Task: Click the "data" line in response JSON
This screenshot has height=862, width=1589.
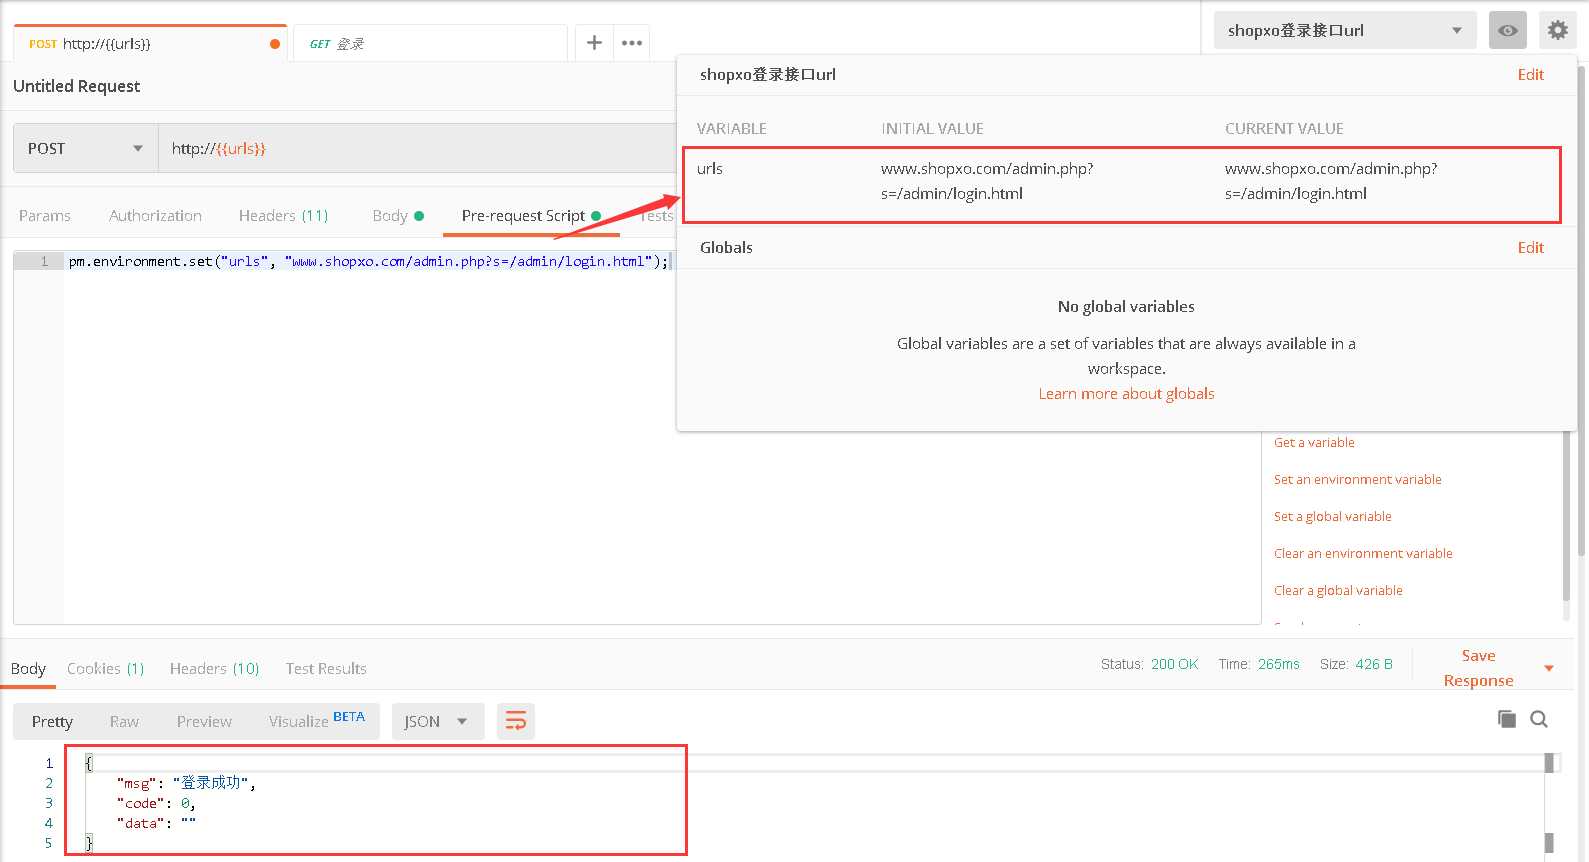Action: (x=156, y=823)
